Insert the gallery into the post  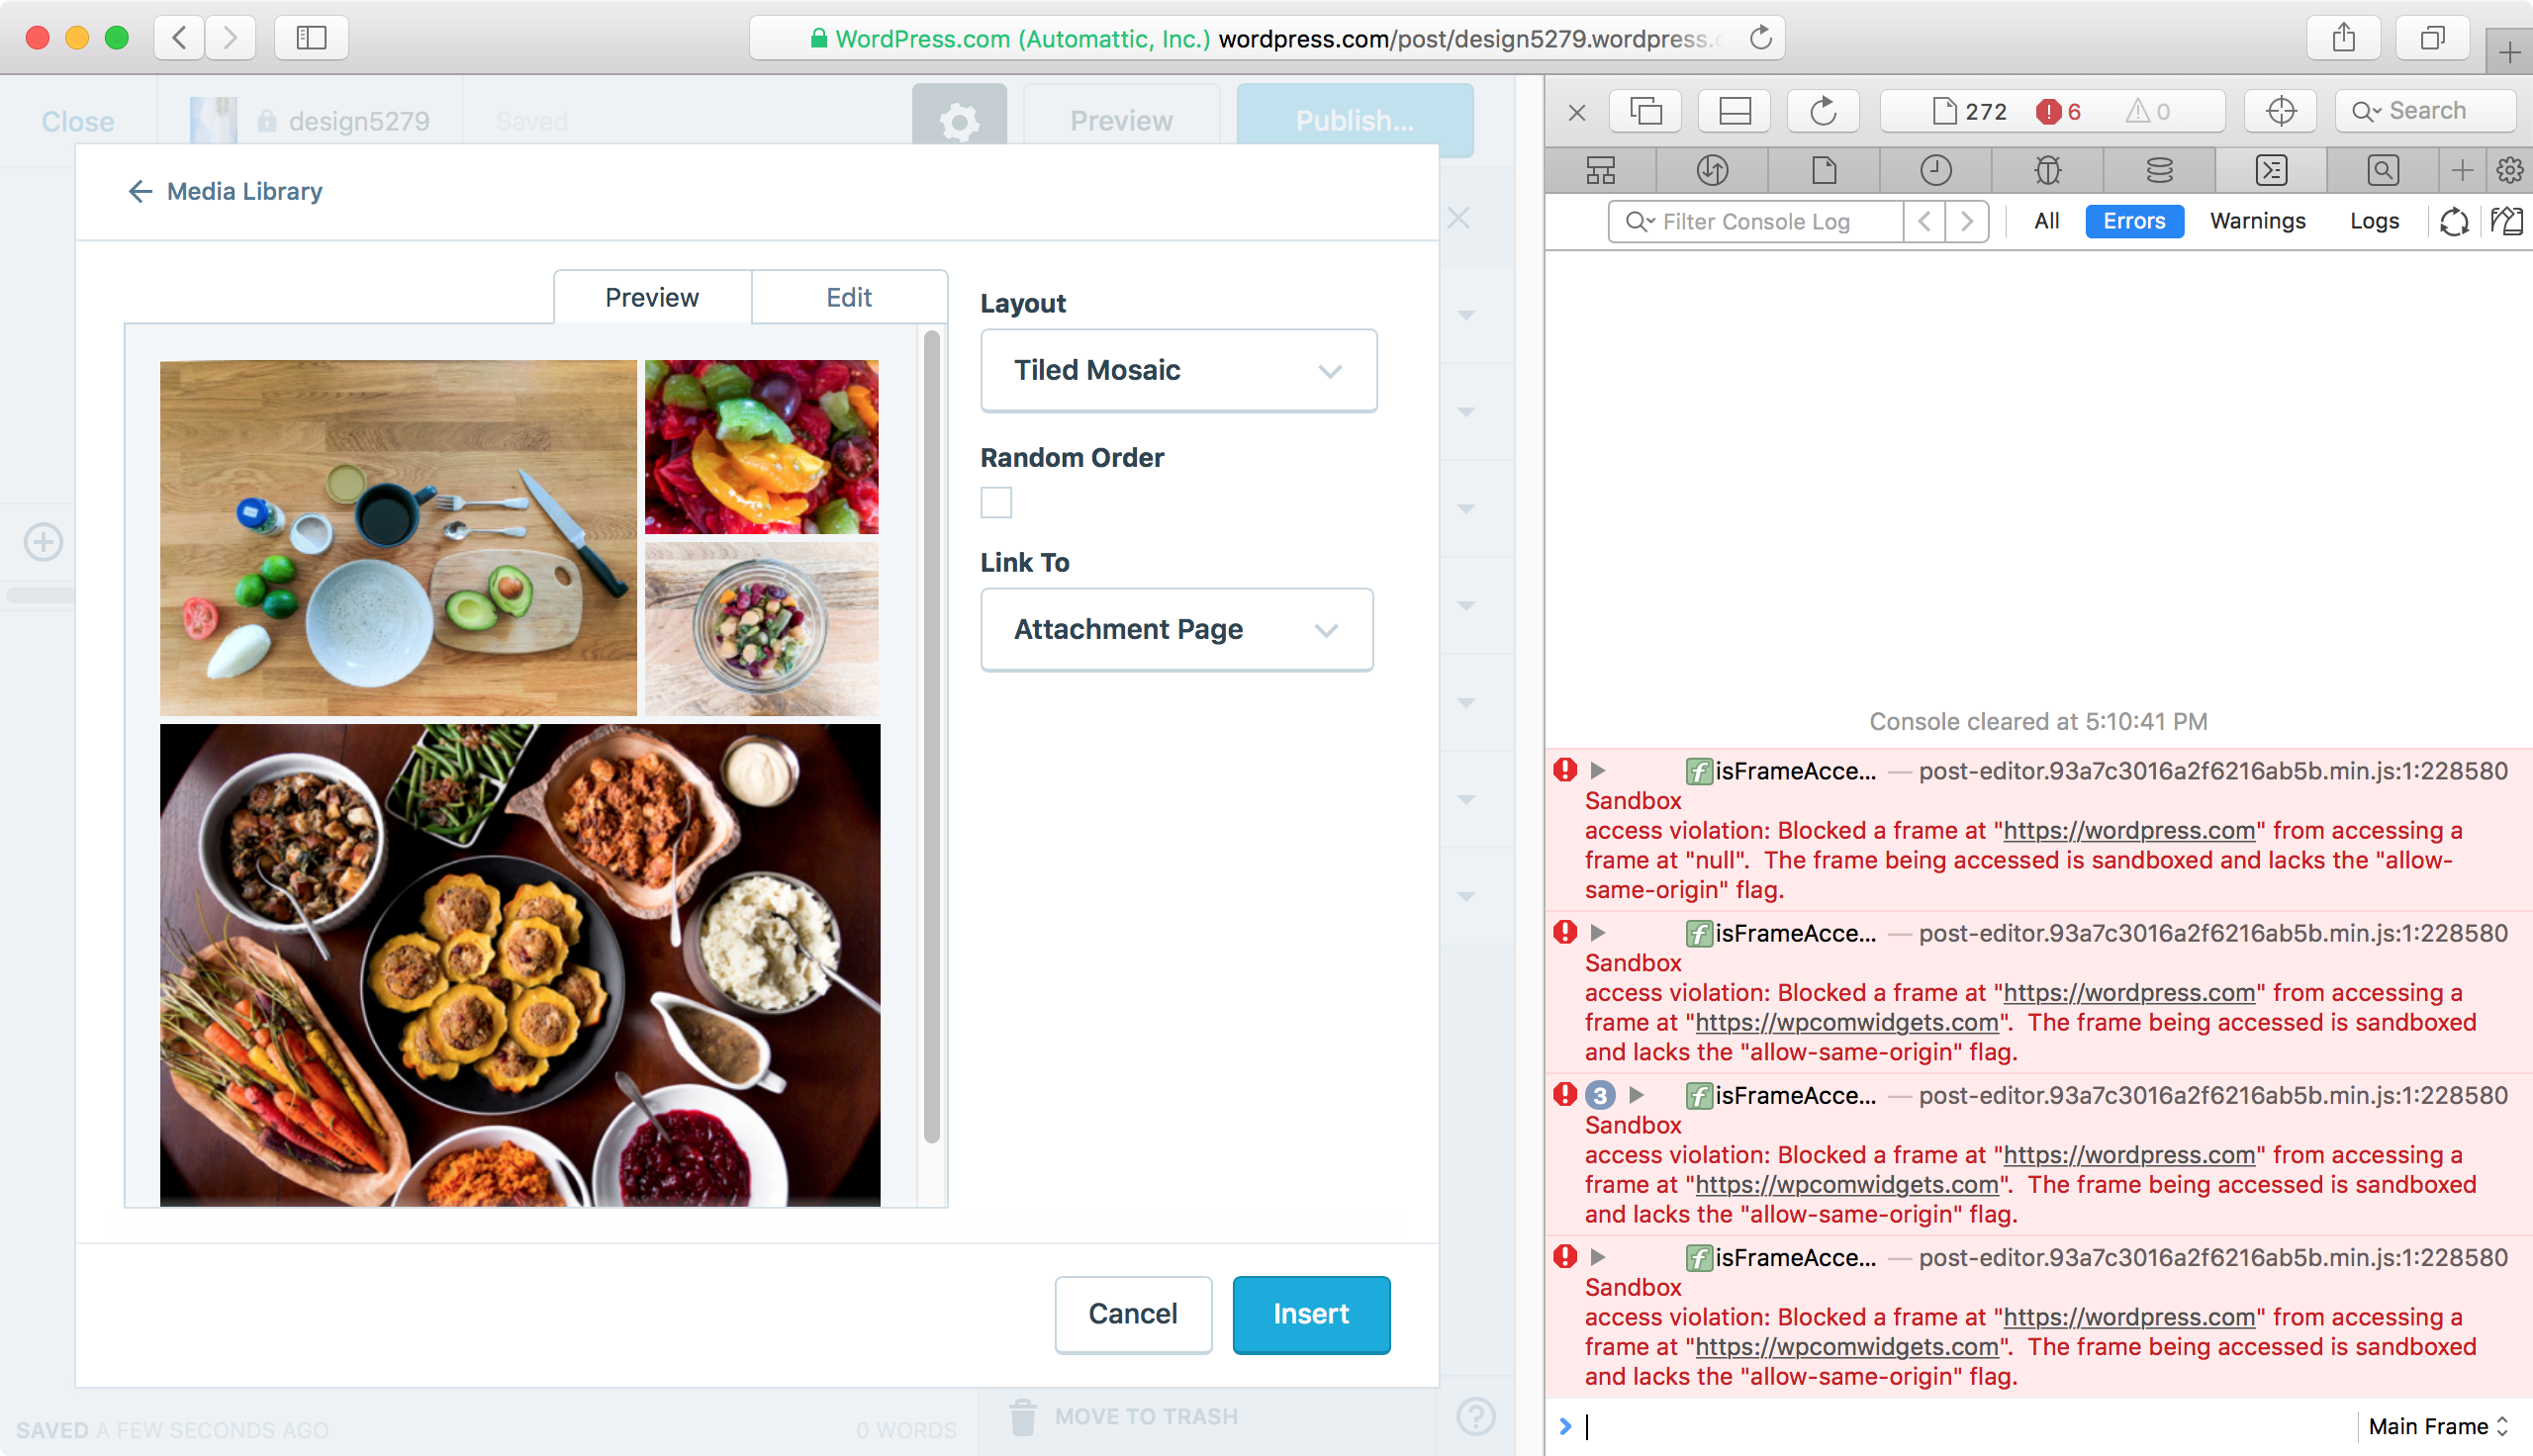click(1311, 1314)
